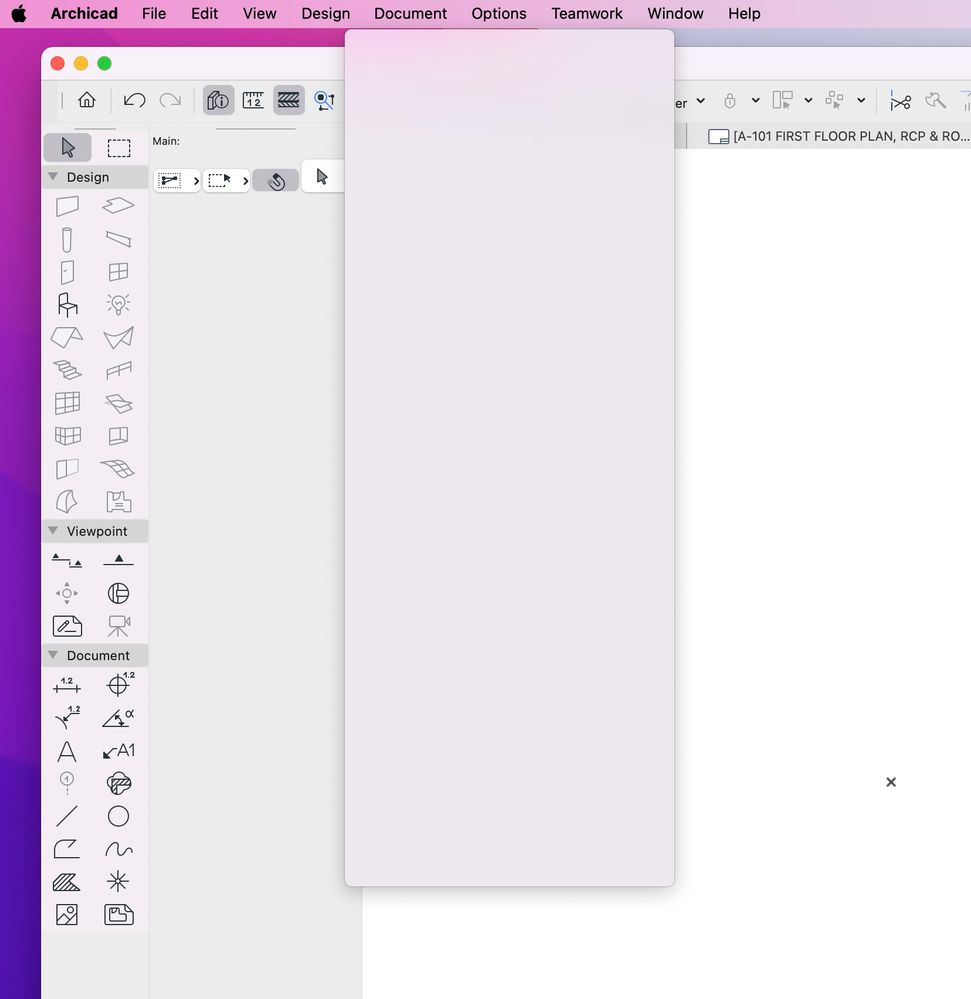The height and width of the screenshot is (999, 971).
Task: Select the Wall tool
Action: [x=67, y=206]
